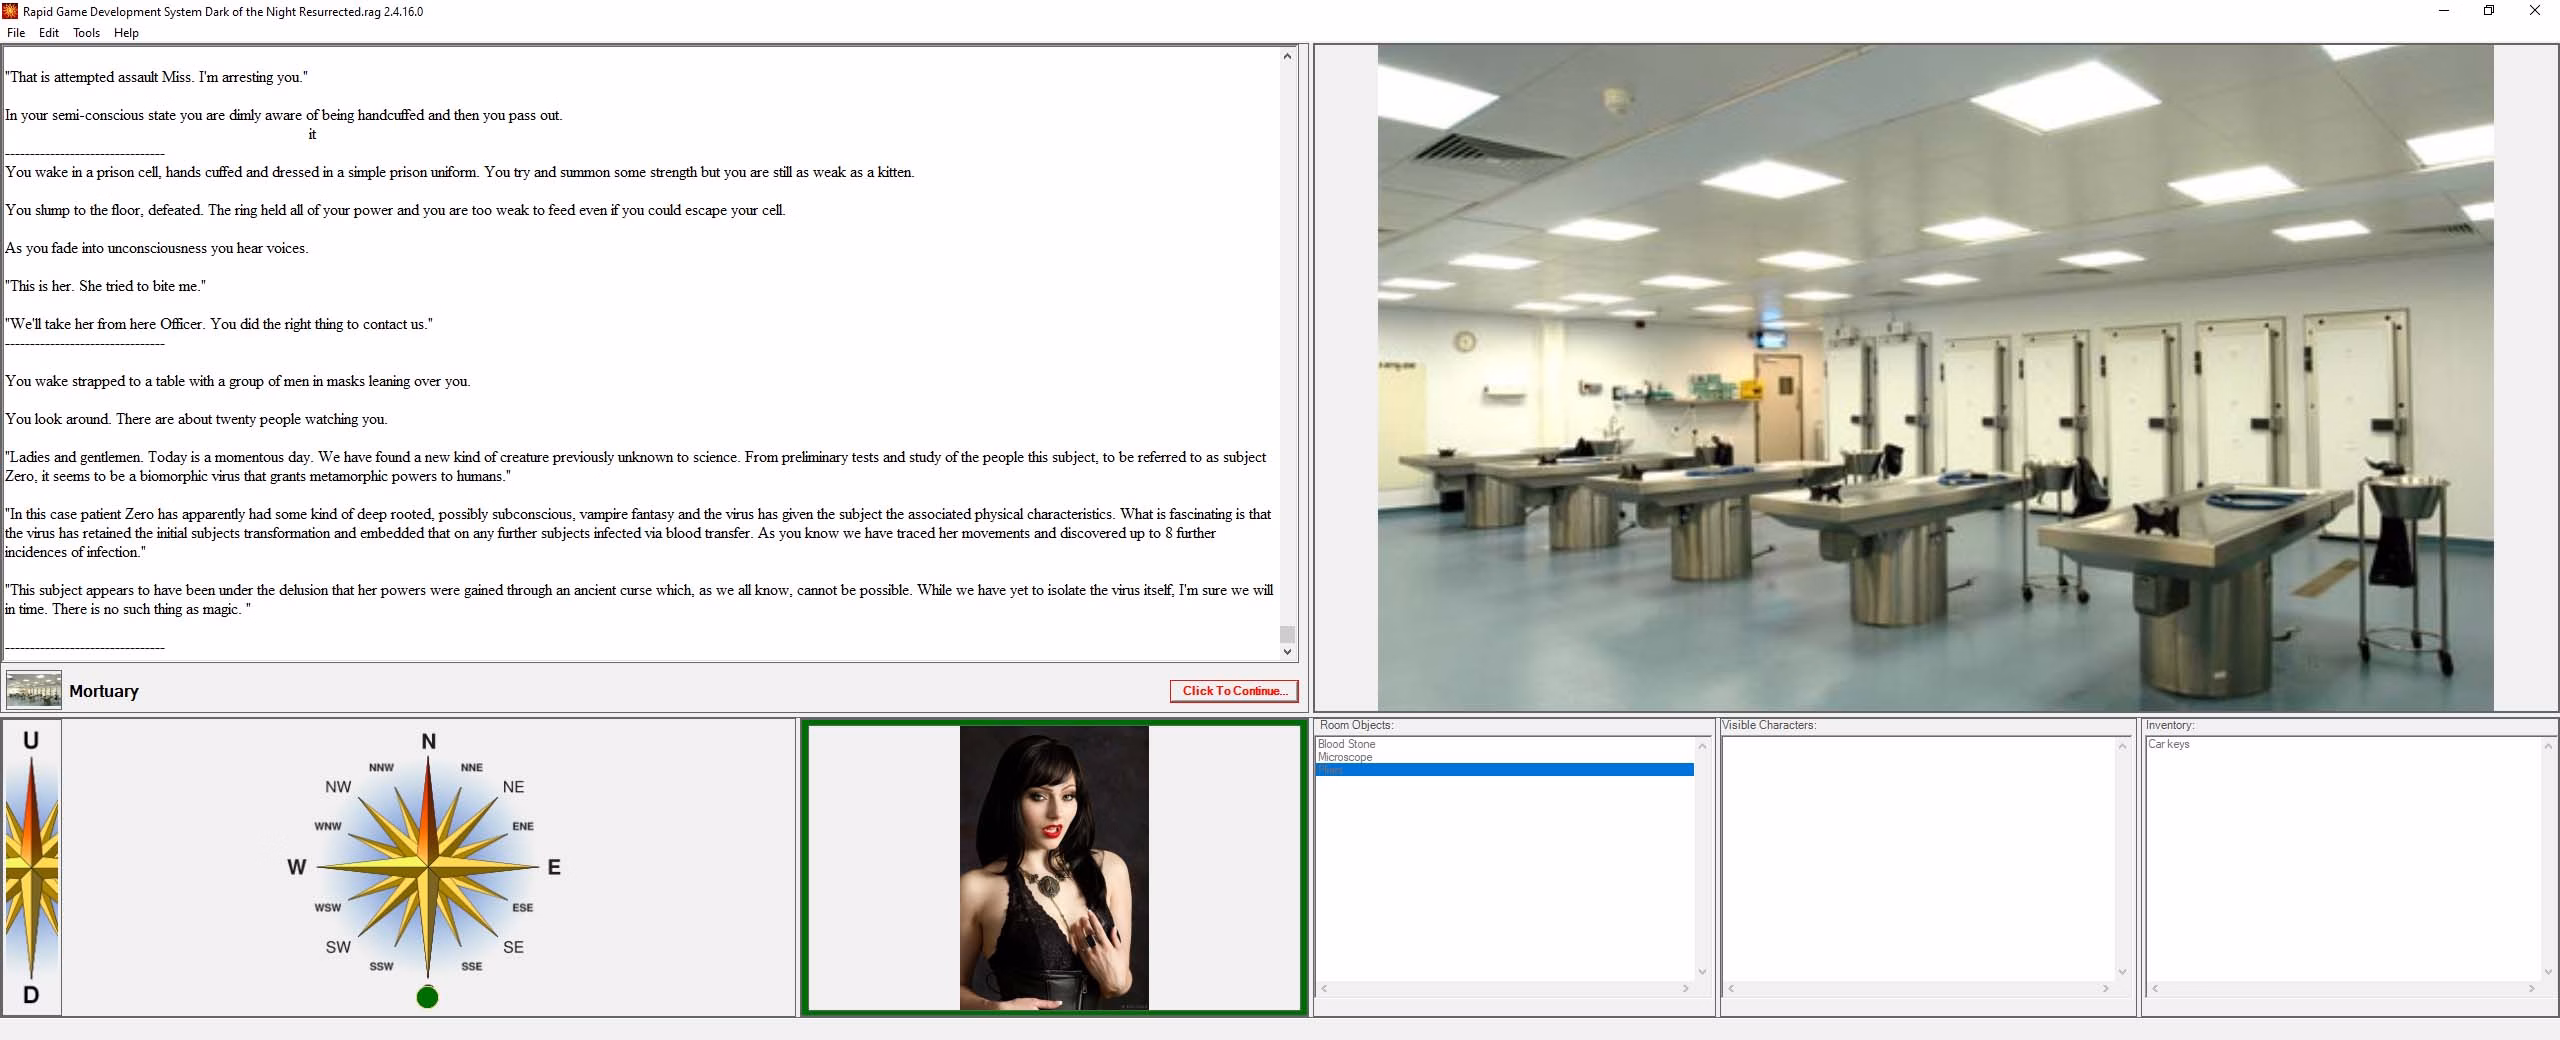
Task: Go southwest via the SW compass point
Action: pyautogui.click(x=338, y=947)
